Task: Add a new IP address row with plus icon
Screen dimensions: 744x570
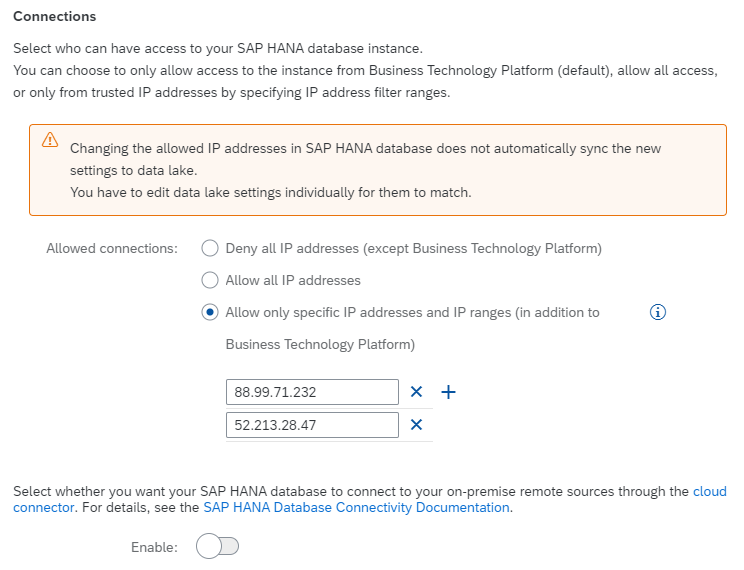Action: (x=449, y=392)
